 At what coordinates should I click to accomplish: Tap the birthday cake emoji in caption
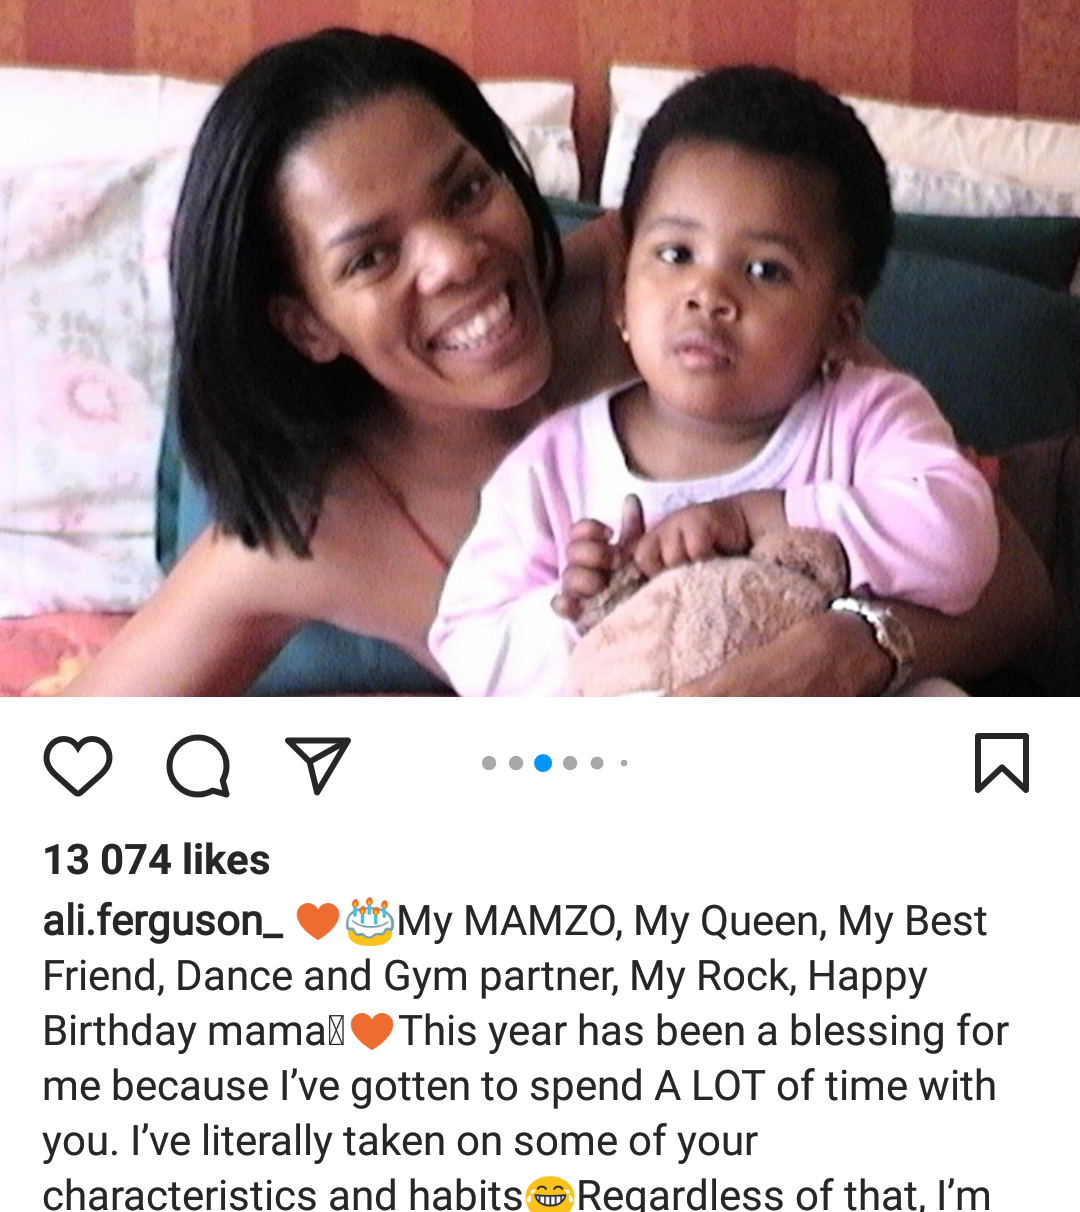tap(370, 921)
